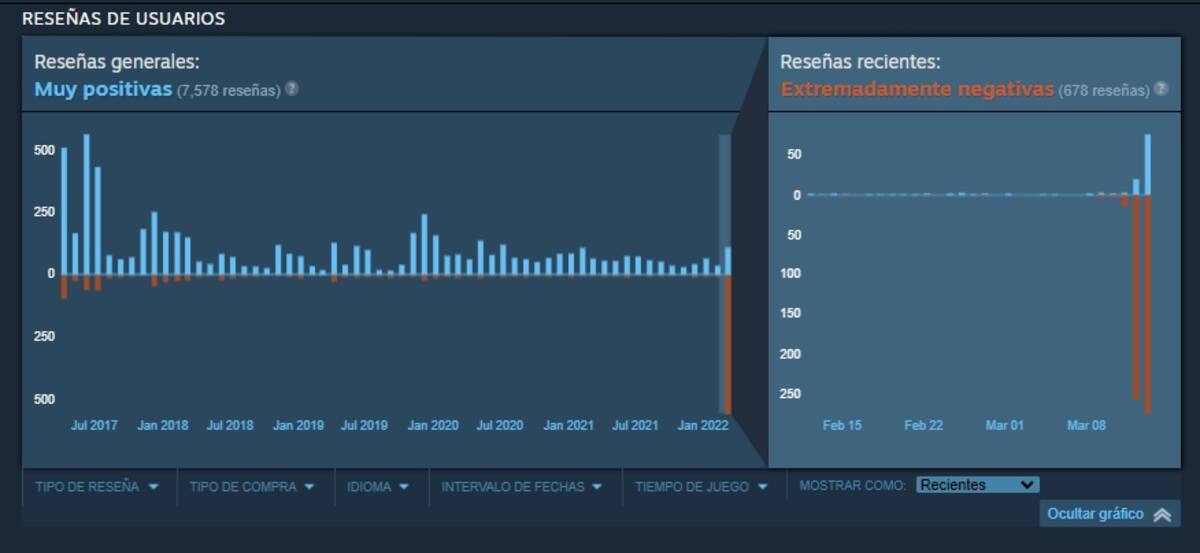Screen dimensions: 1200x553
Task: Click Mostrar como label
Action: [x=853, y=485]
